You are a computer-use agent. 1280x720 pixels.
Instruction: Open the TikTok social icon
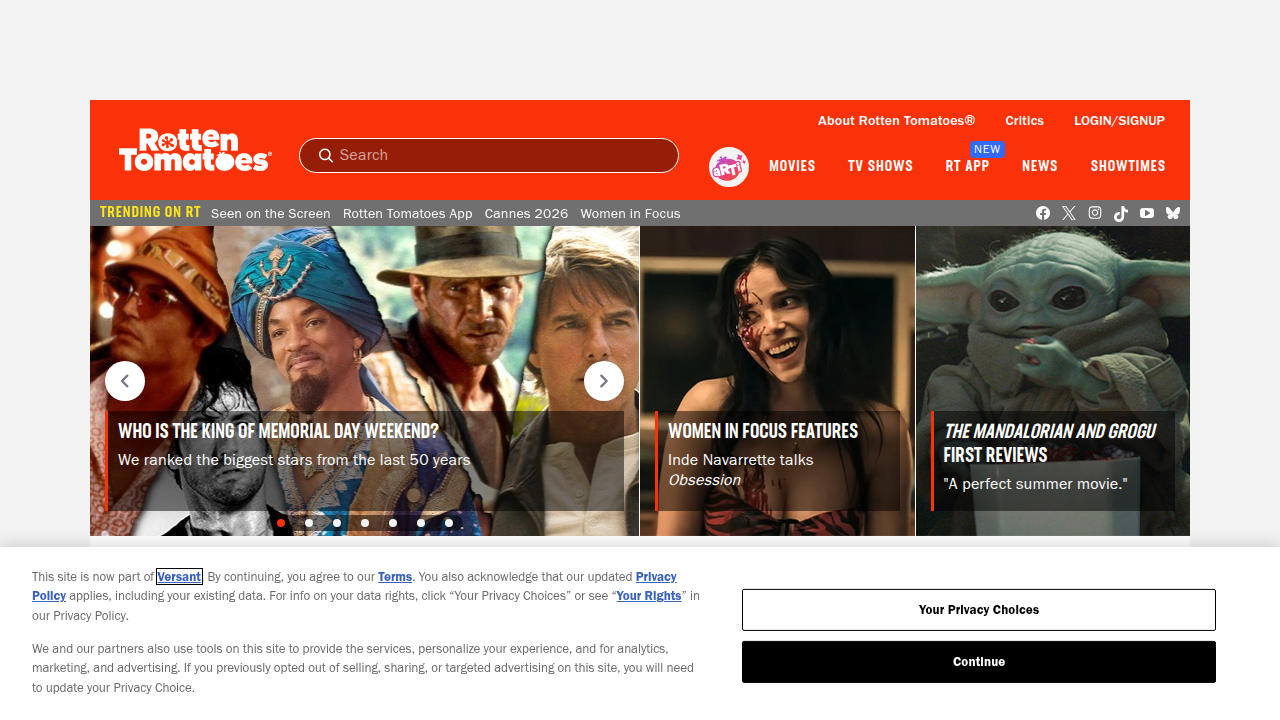pyautogui.click(x=1121, y=213)
